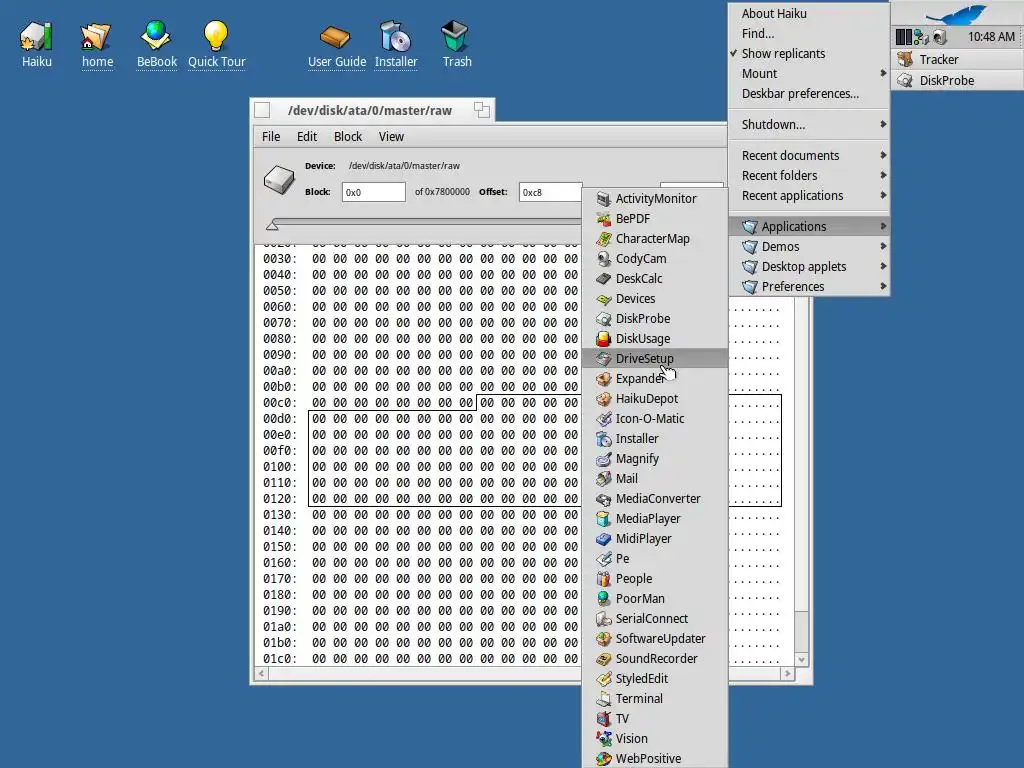Click the Block number input field

click(x=374, y=192)
